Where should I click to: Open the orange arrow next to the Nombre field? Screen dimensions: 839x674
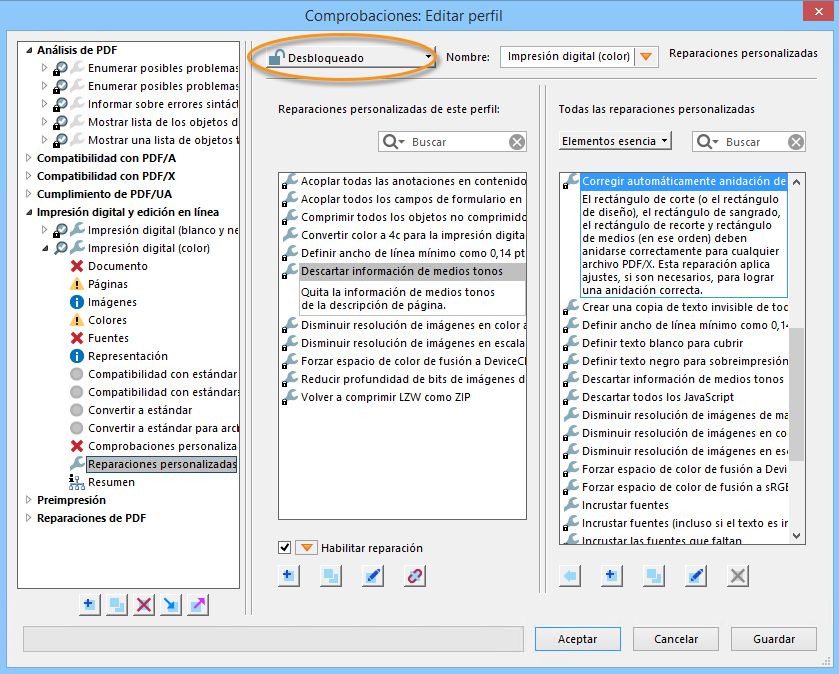click(x=646, y=57)
